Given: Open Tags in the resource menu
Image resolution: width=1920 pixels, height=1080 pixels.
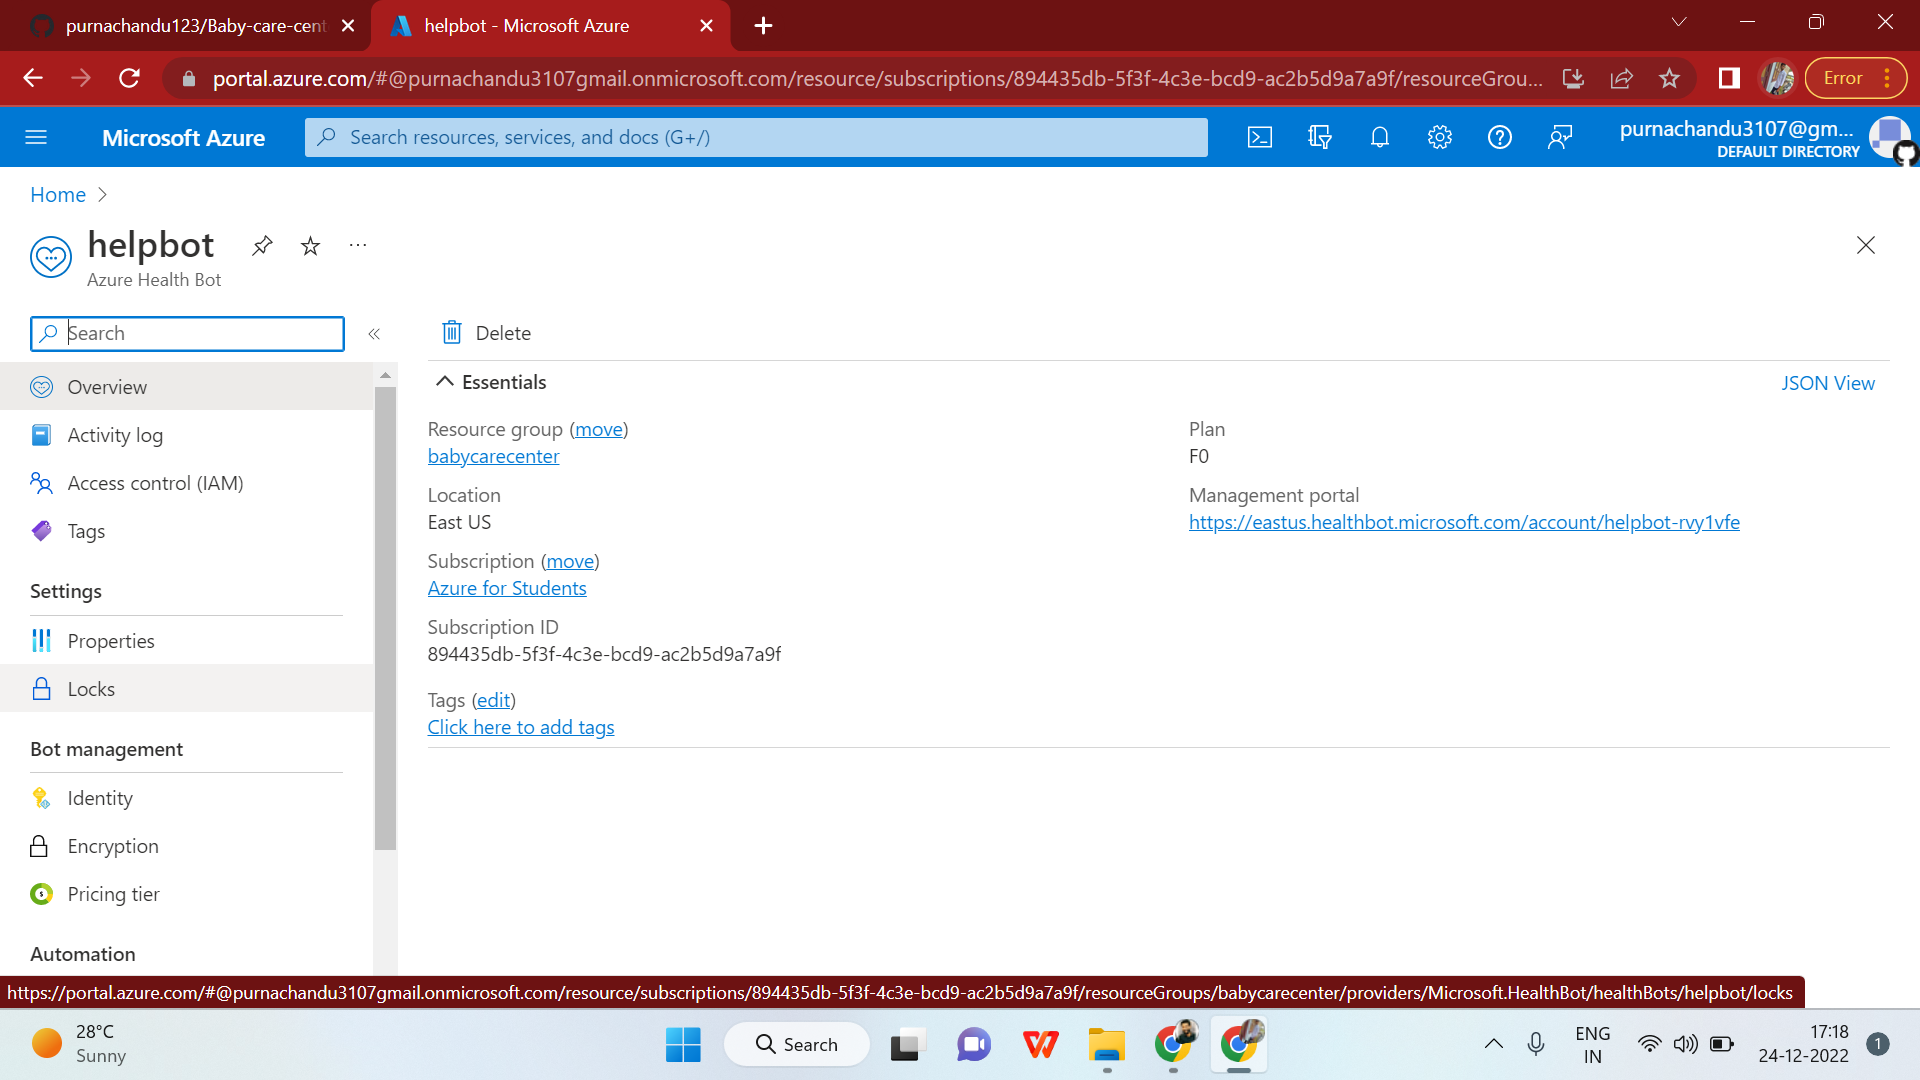Looking at the screenshot, I should point(187,531).
